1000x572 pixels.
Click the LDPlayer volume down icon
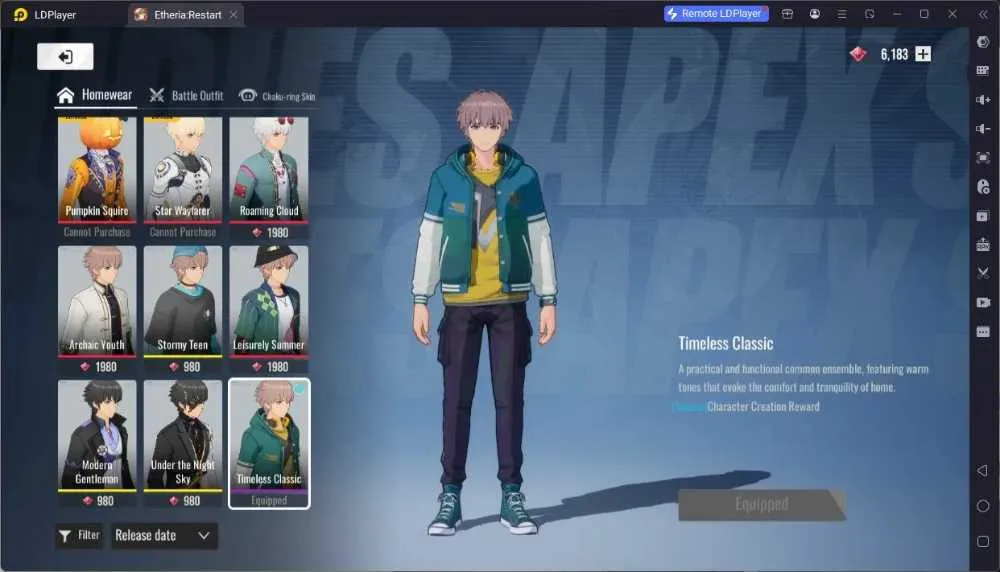click(x=983, y=129)
